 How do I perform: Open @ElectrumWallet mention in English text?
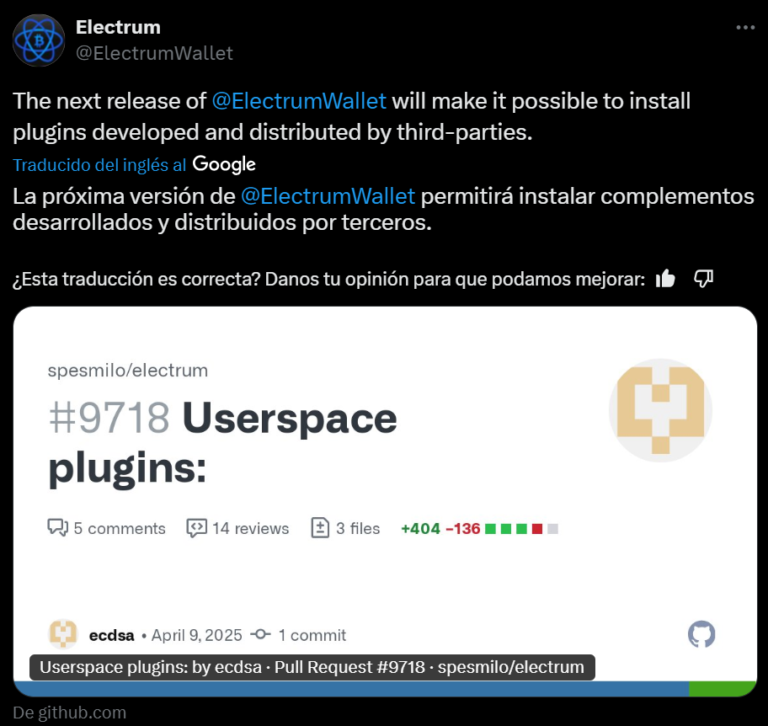coord(299,101)
